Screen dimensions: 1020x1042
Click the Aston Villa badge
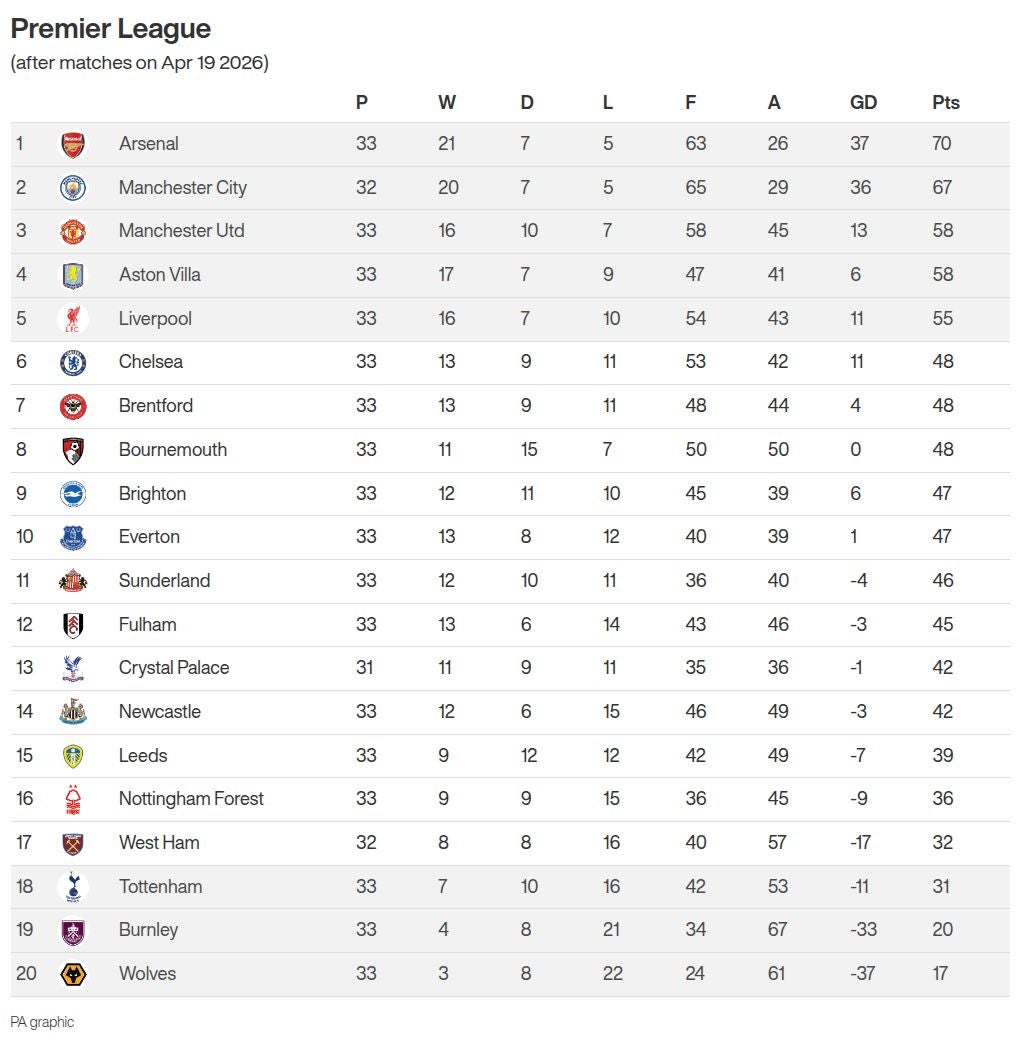73,275
